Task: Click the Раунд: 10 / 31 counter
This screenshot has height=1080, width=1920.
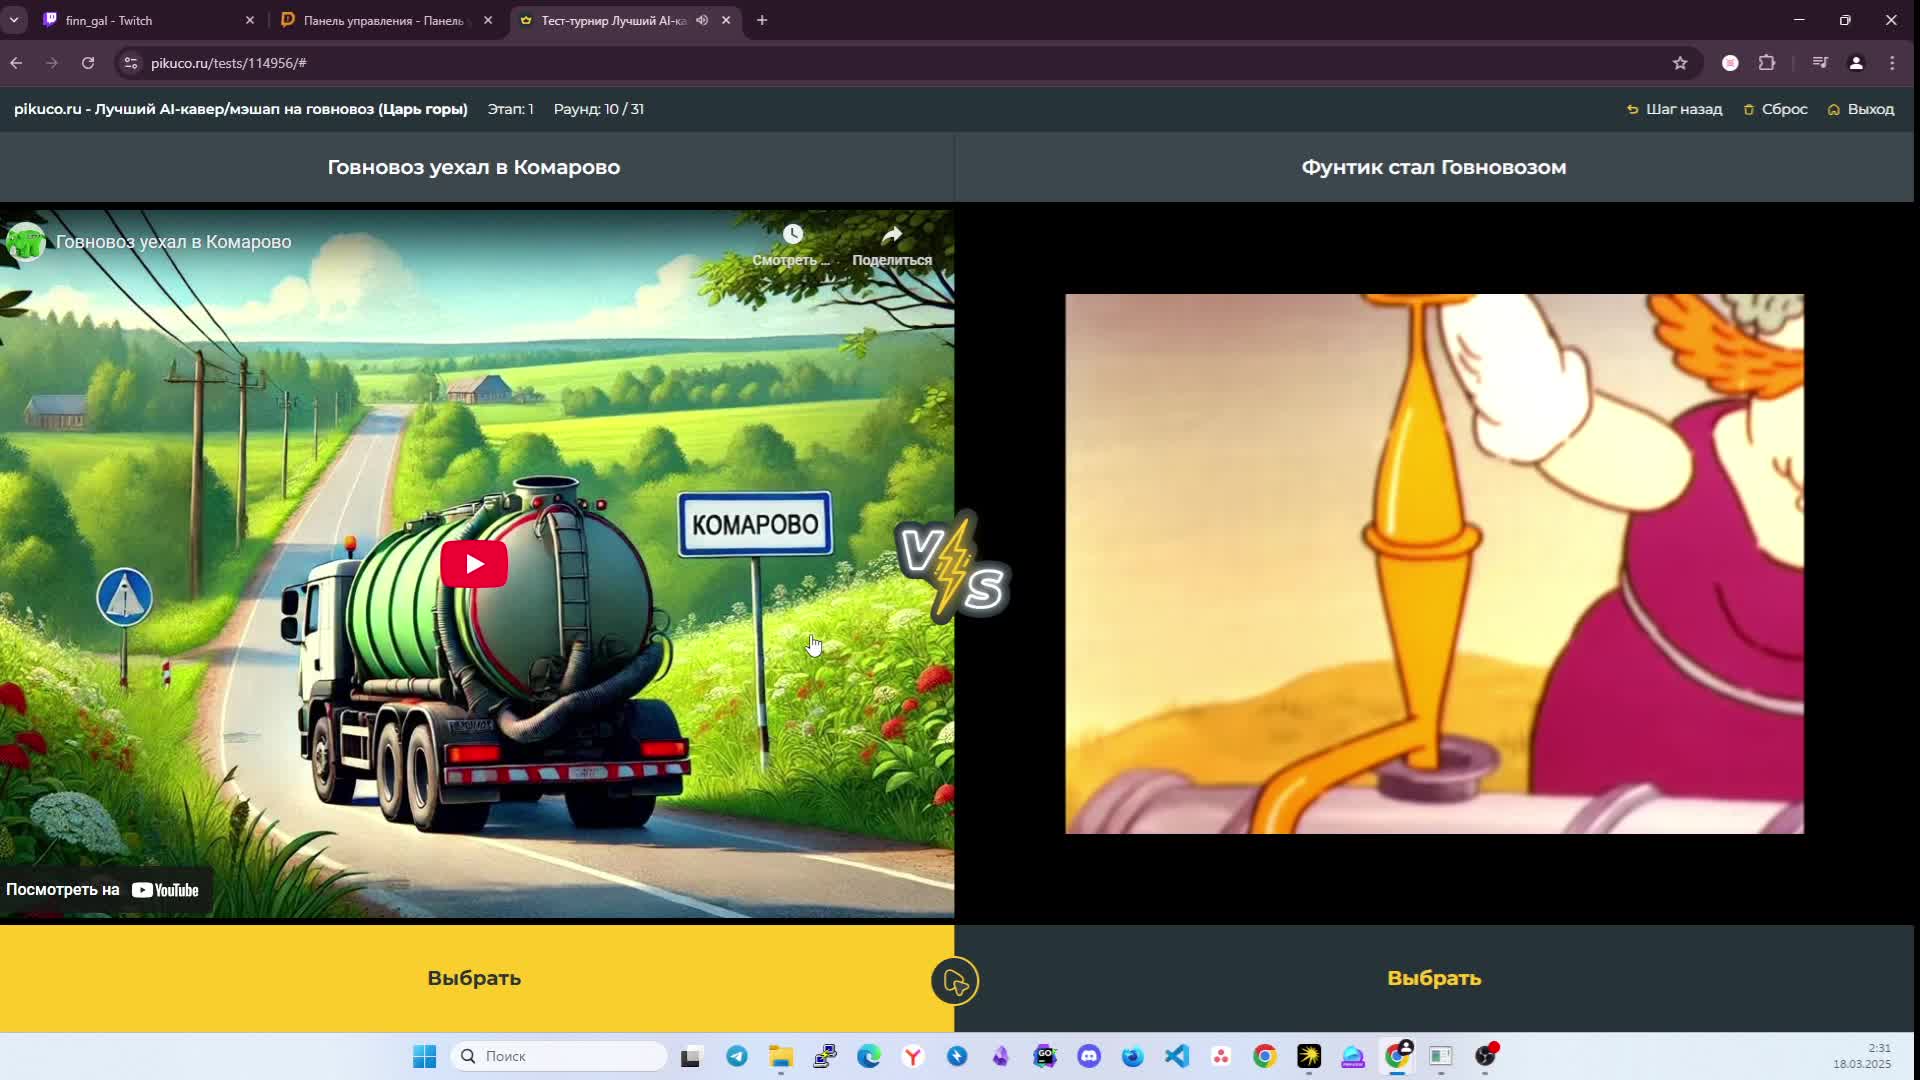Action: (599, 109)
